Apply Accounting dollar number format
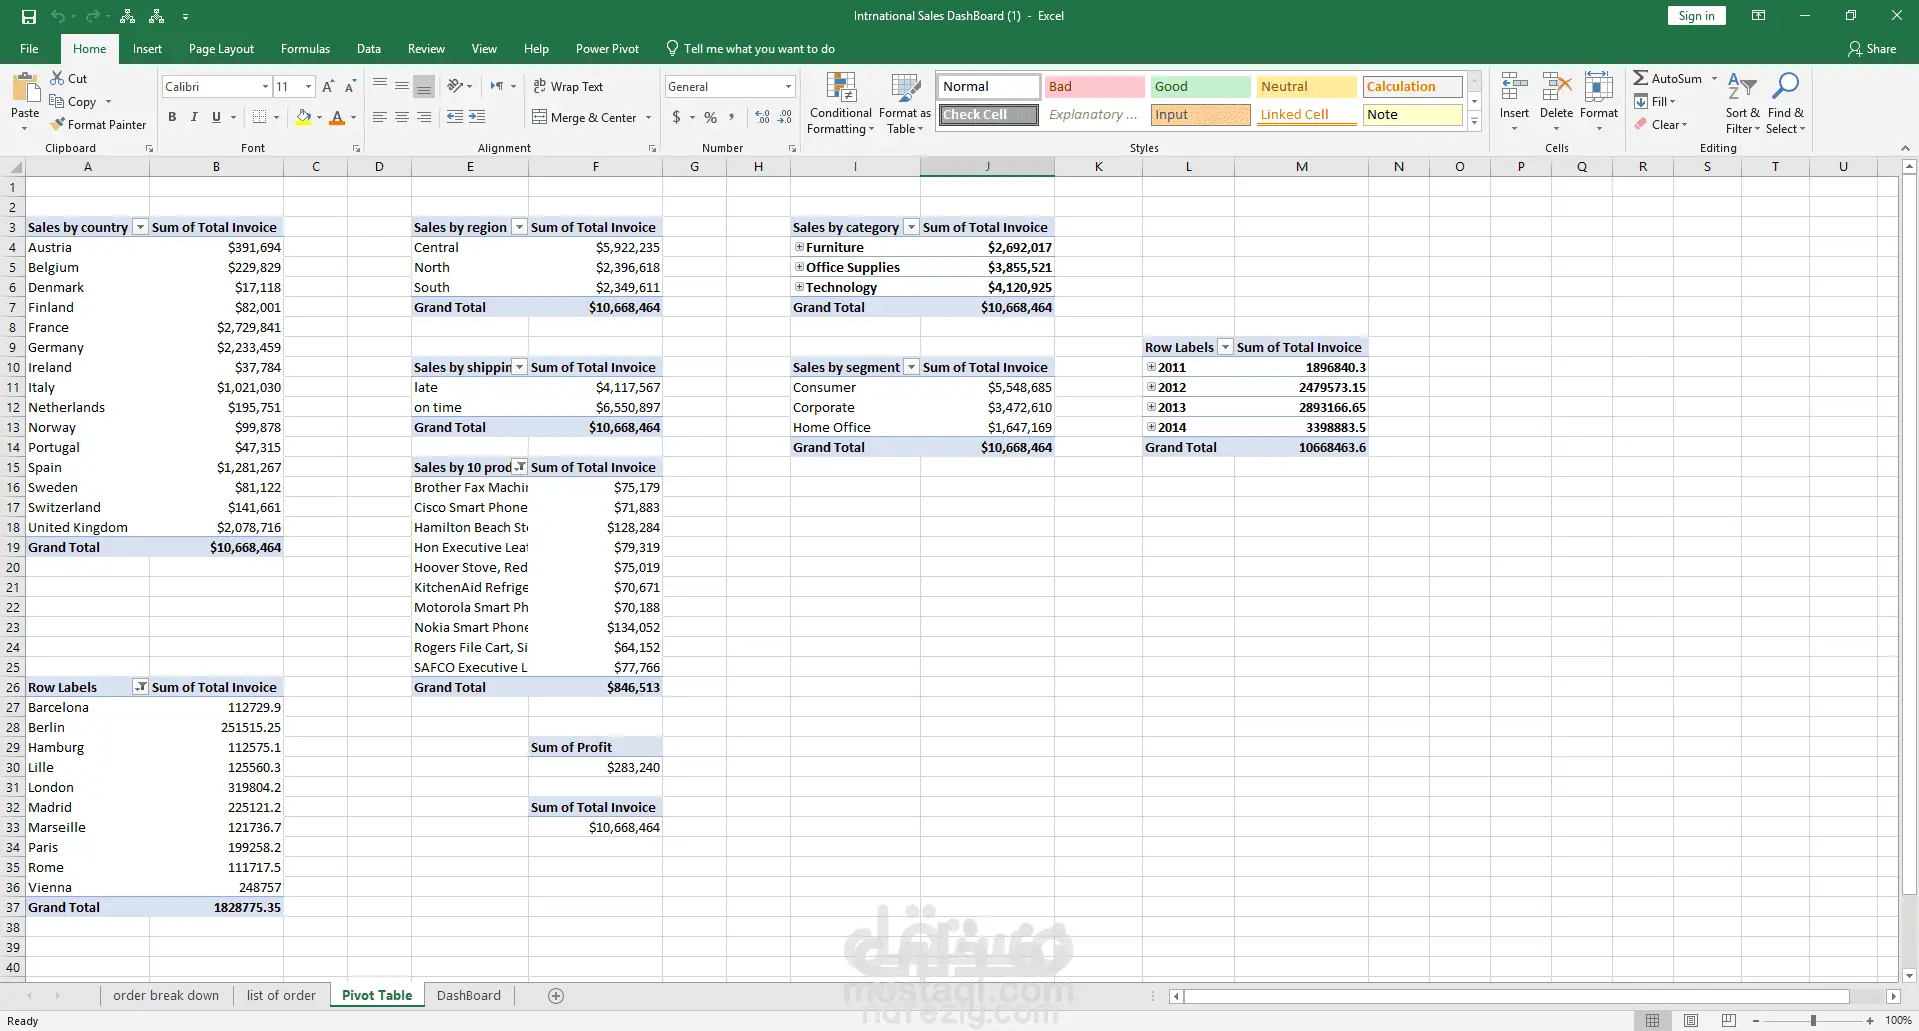1919x1031 pixels. [x=677, y=117]
